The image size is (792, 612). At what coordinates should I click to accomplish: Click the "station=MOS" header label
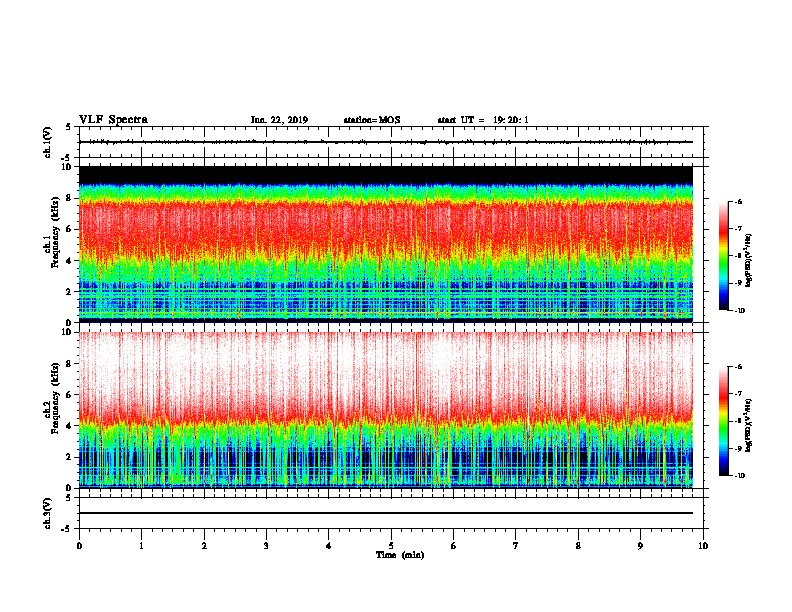click(x=372, y=120)
